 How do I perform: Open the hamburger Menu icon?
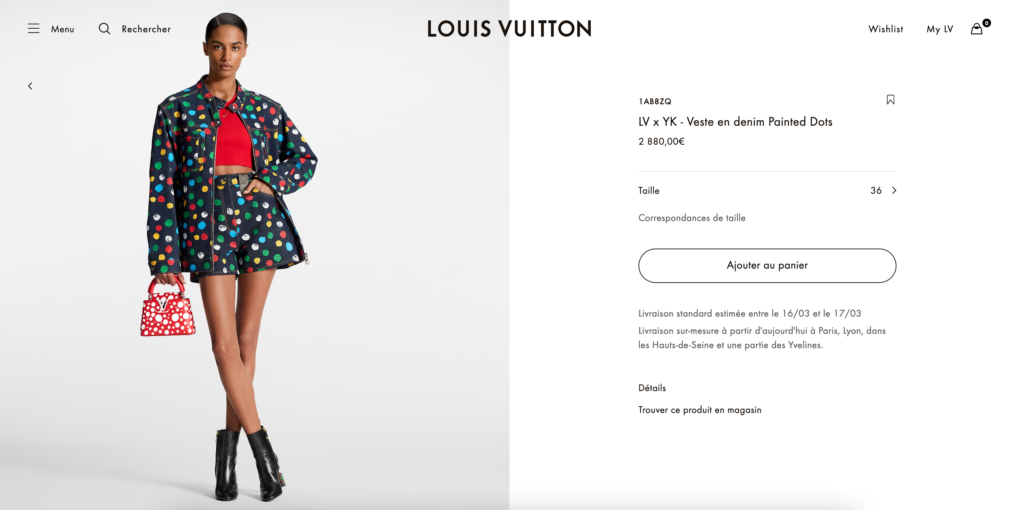point(33,29)
